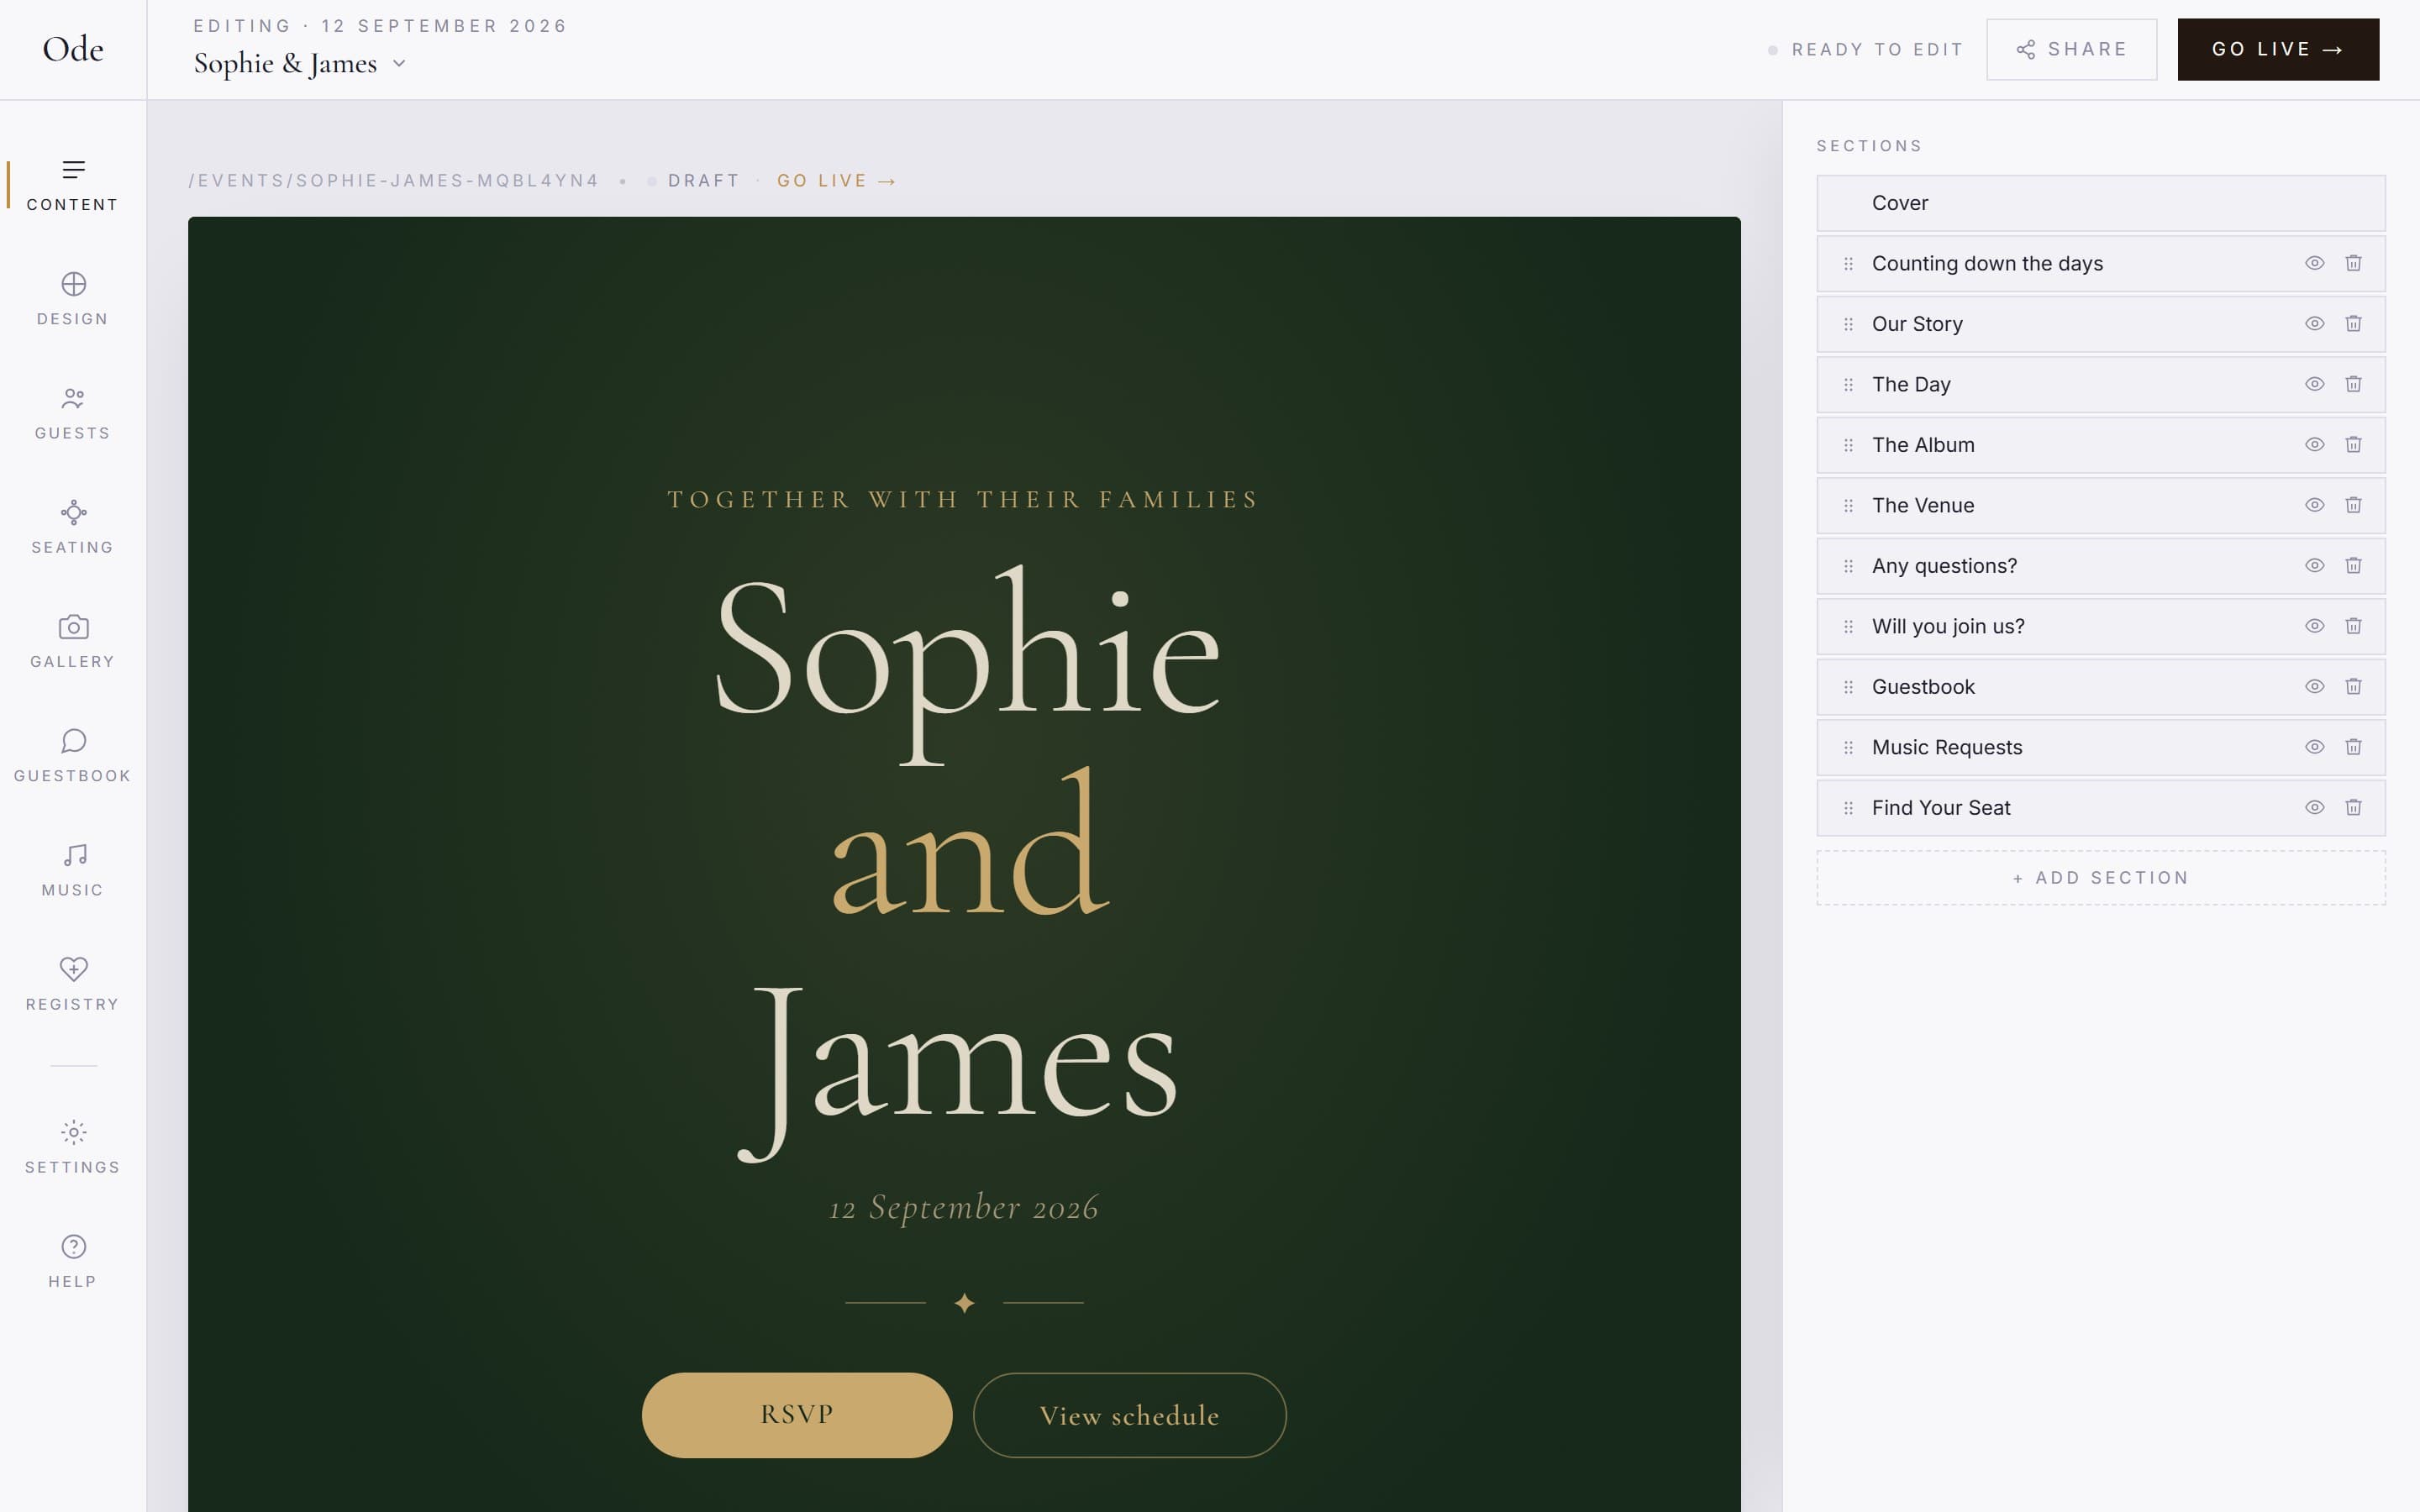2420x1512 pixels.
Task: Open the Help page
Action: click(73, 1262)
